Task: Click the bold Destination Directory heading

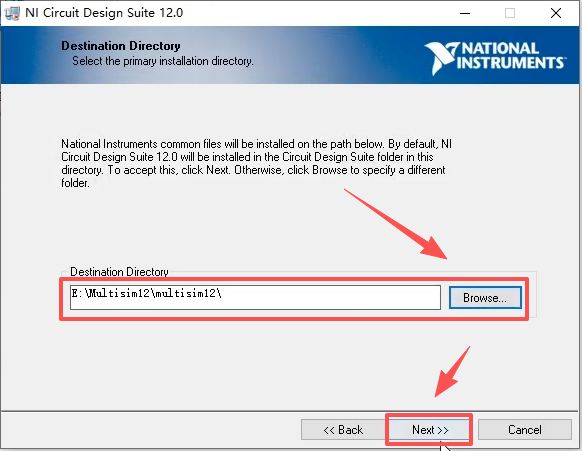Action: pyautogui.click(x=121, y=46)
